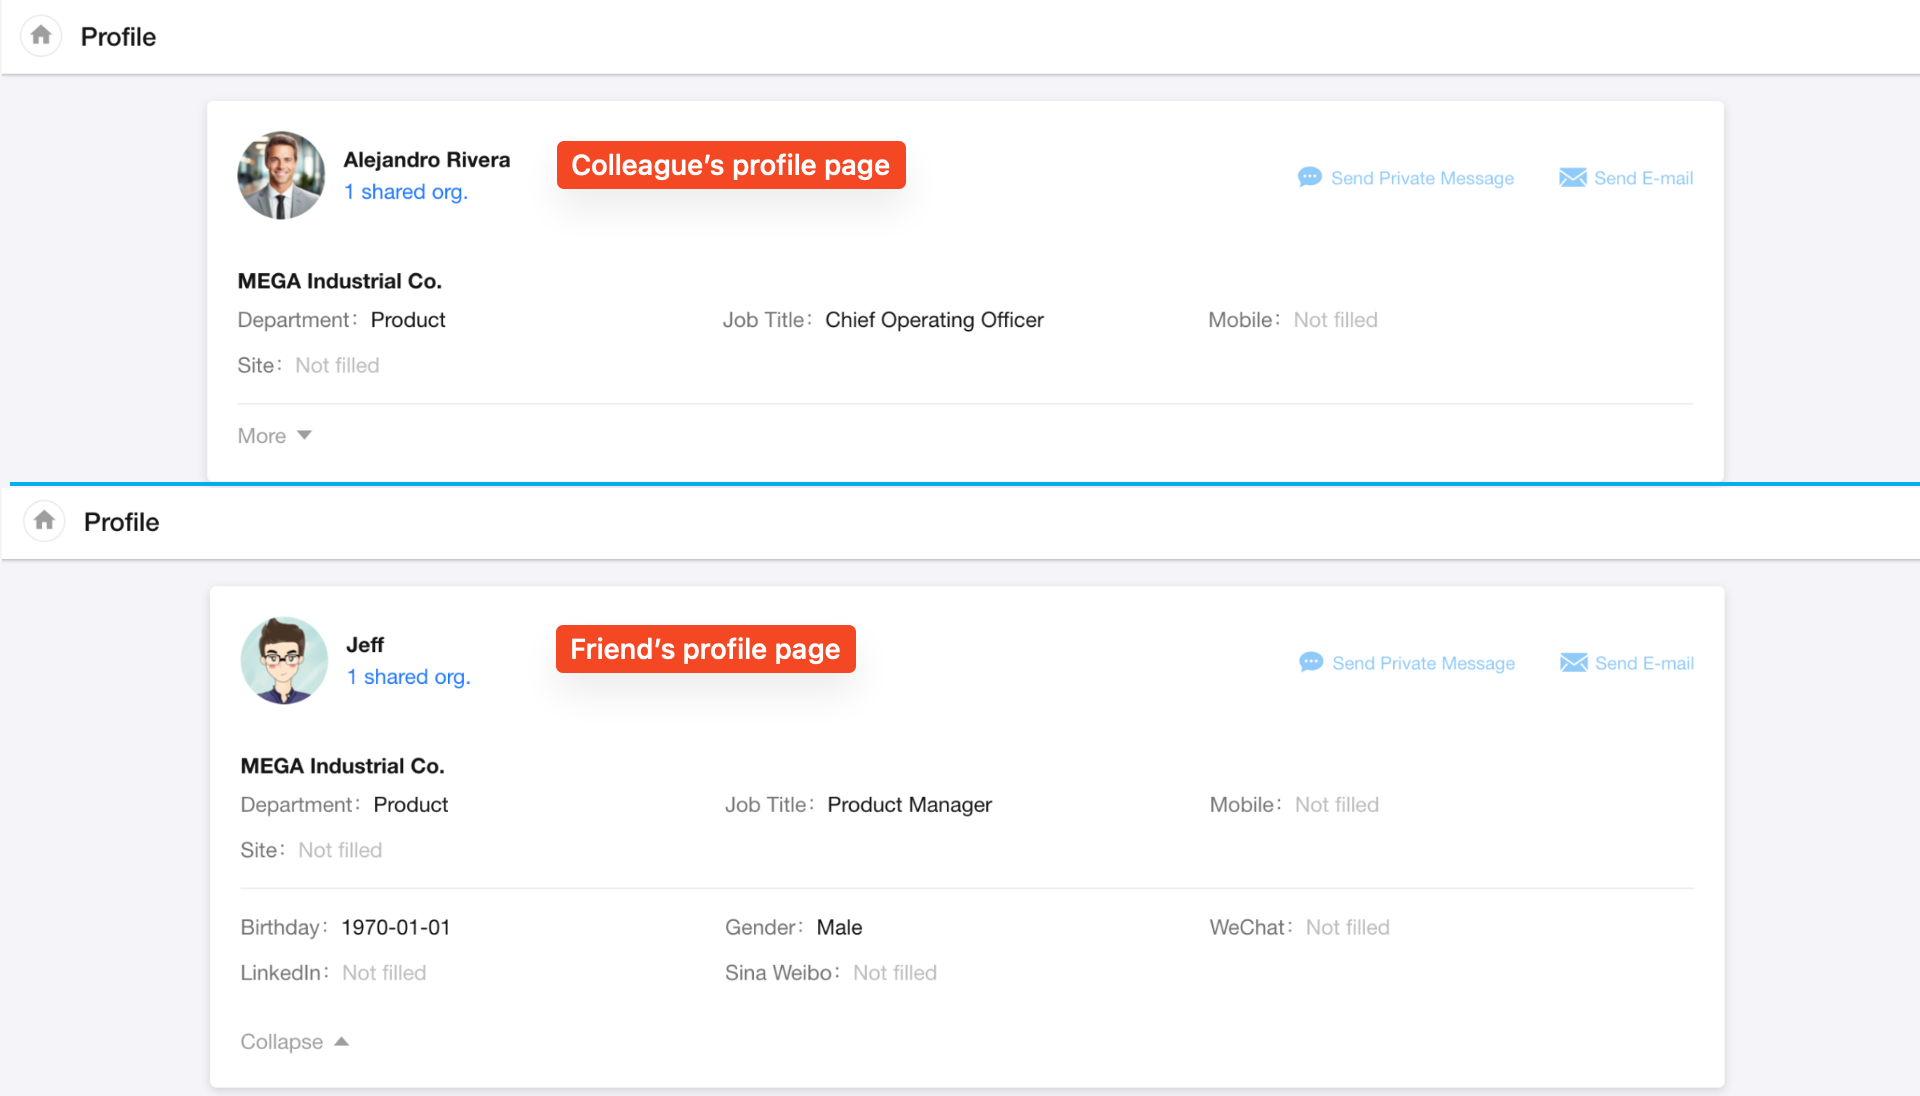The image size is (1920, 1096).
Task: Open Alejandro's 1 shared org. link
Action: coord(405,192)
